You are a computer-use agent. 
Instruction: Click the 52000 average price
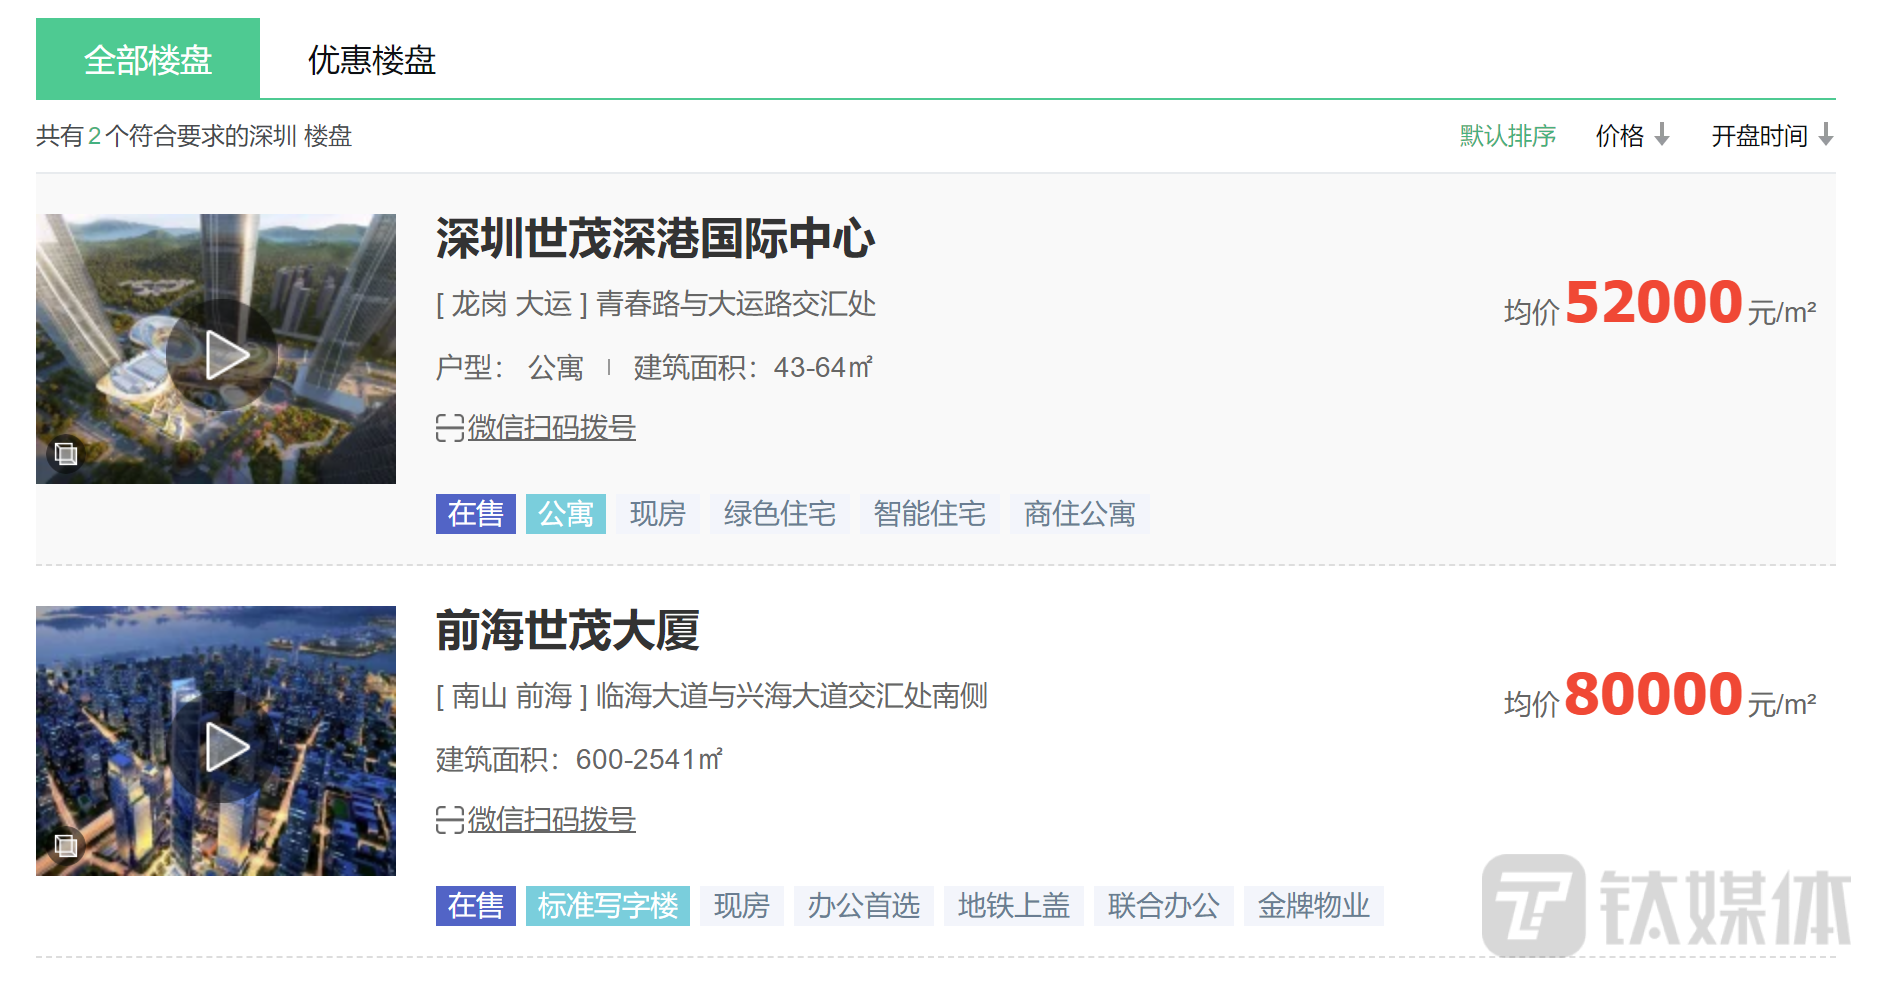1654,303
